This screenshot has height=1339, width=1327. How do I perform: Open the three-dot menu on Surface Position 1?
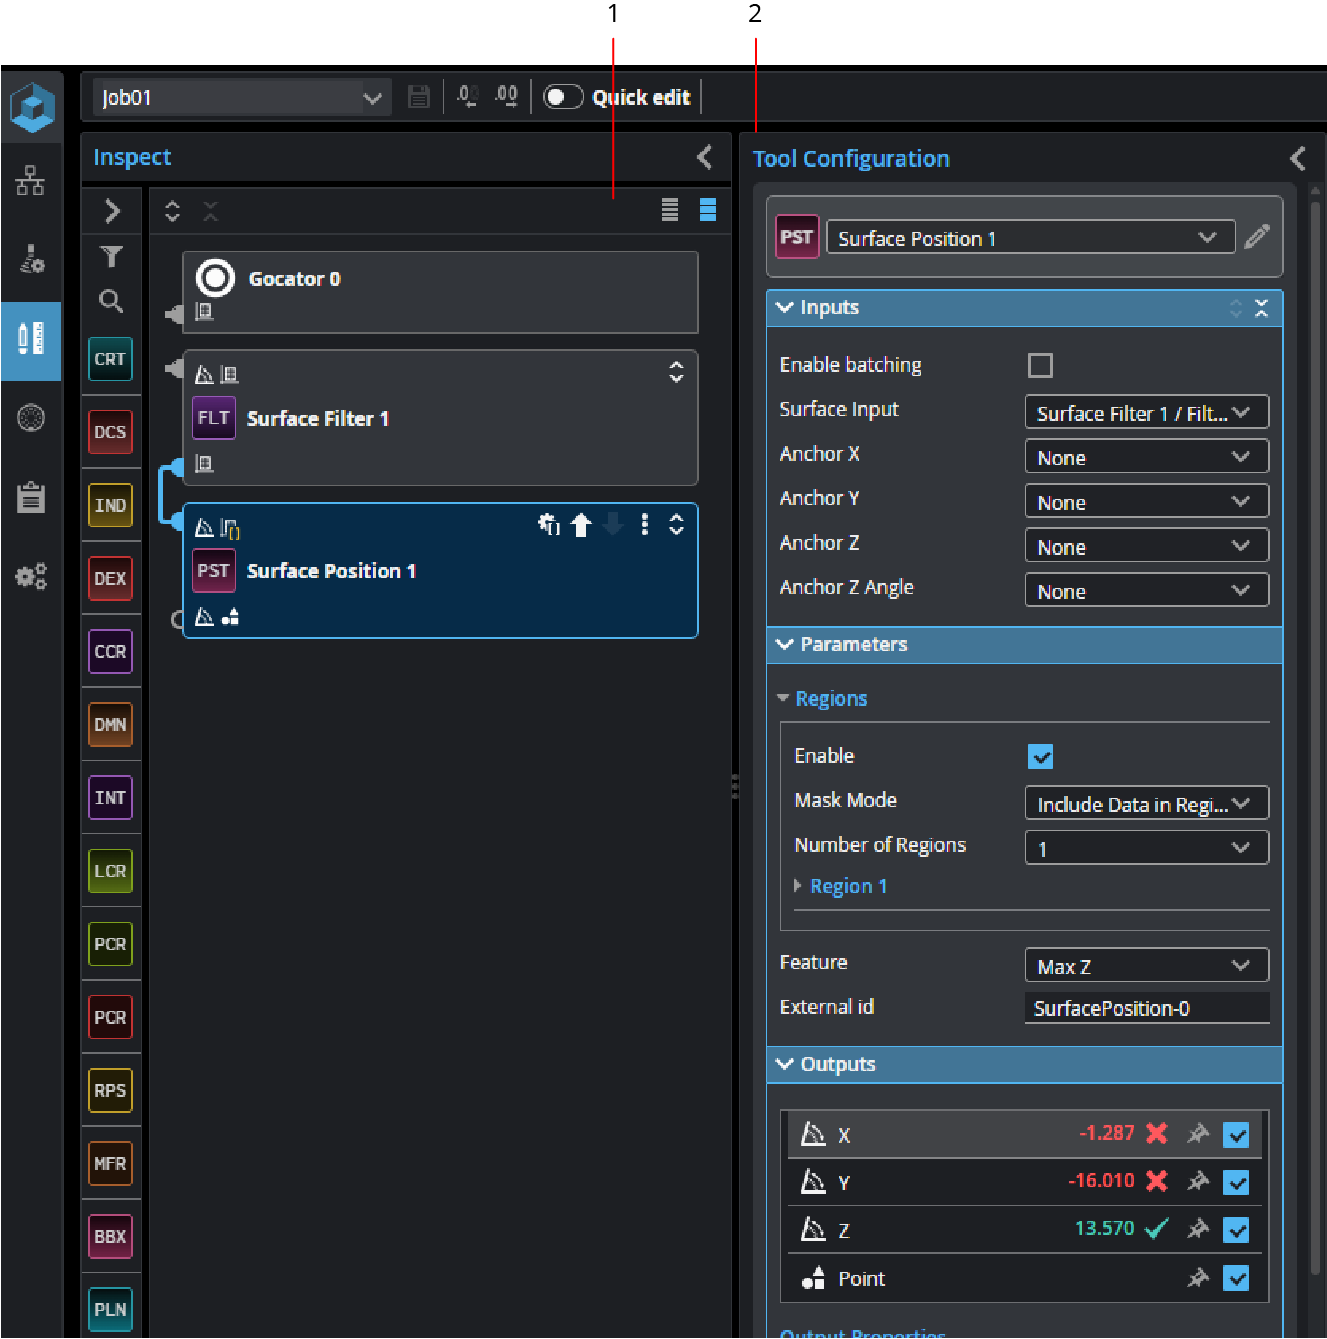click(645, 524)
